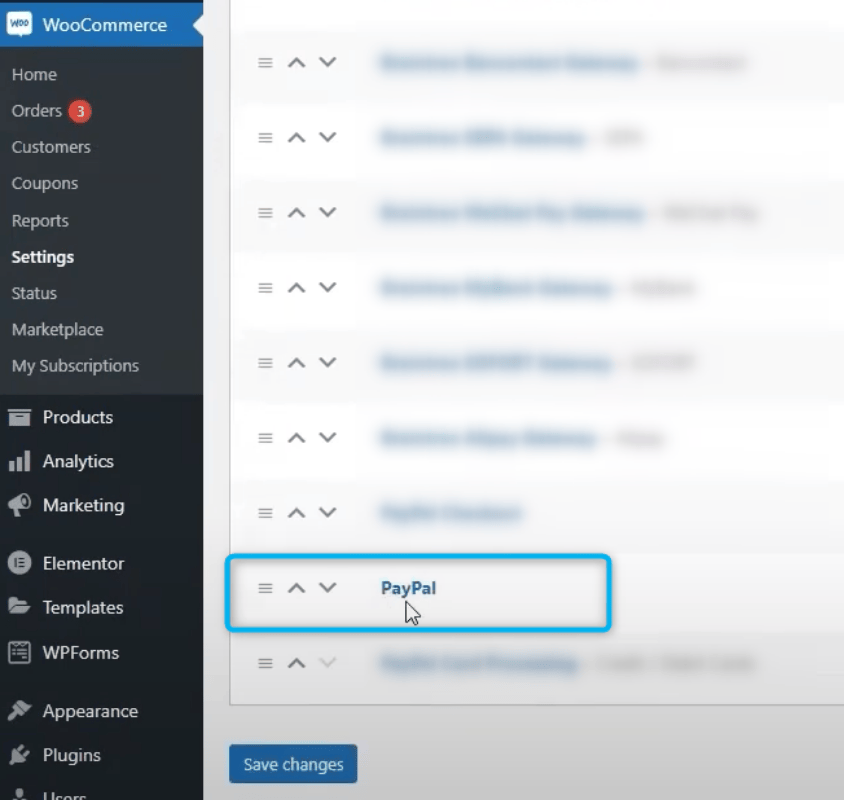Save changes to payment settings

(293, 764)
